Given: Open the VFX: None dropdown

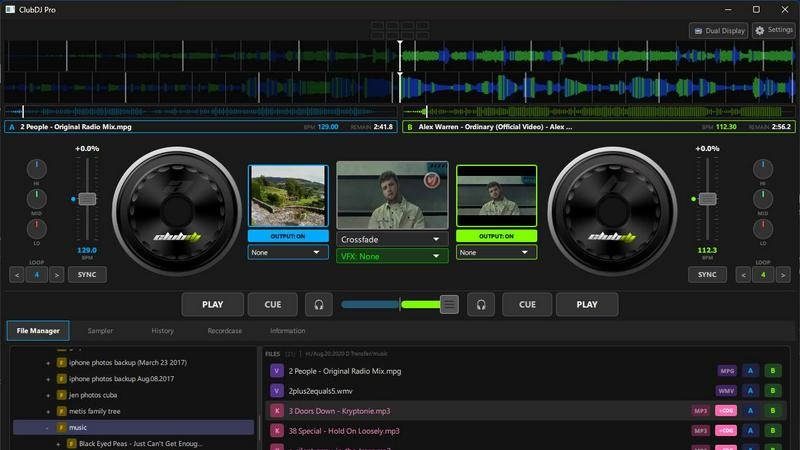Looking at the screenshot, I should point(392,256).
